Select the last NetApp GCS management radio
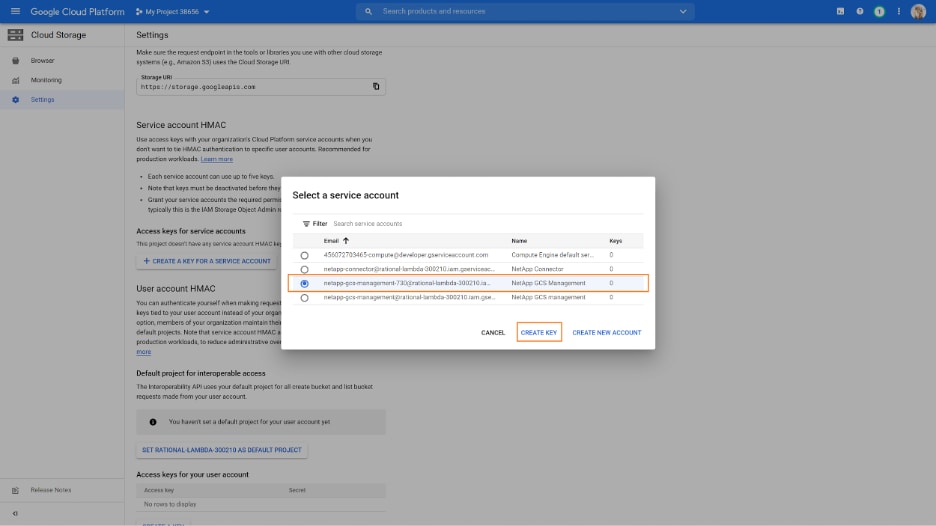Image resolution: width=936 pixels, height=526 pixels. pos(305,297)
